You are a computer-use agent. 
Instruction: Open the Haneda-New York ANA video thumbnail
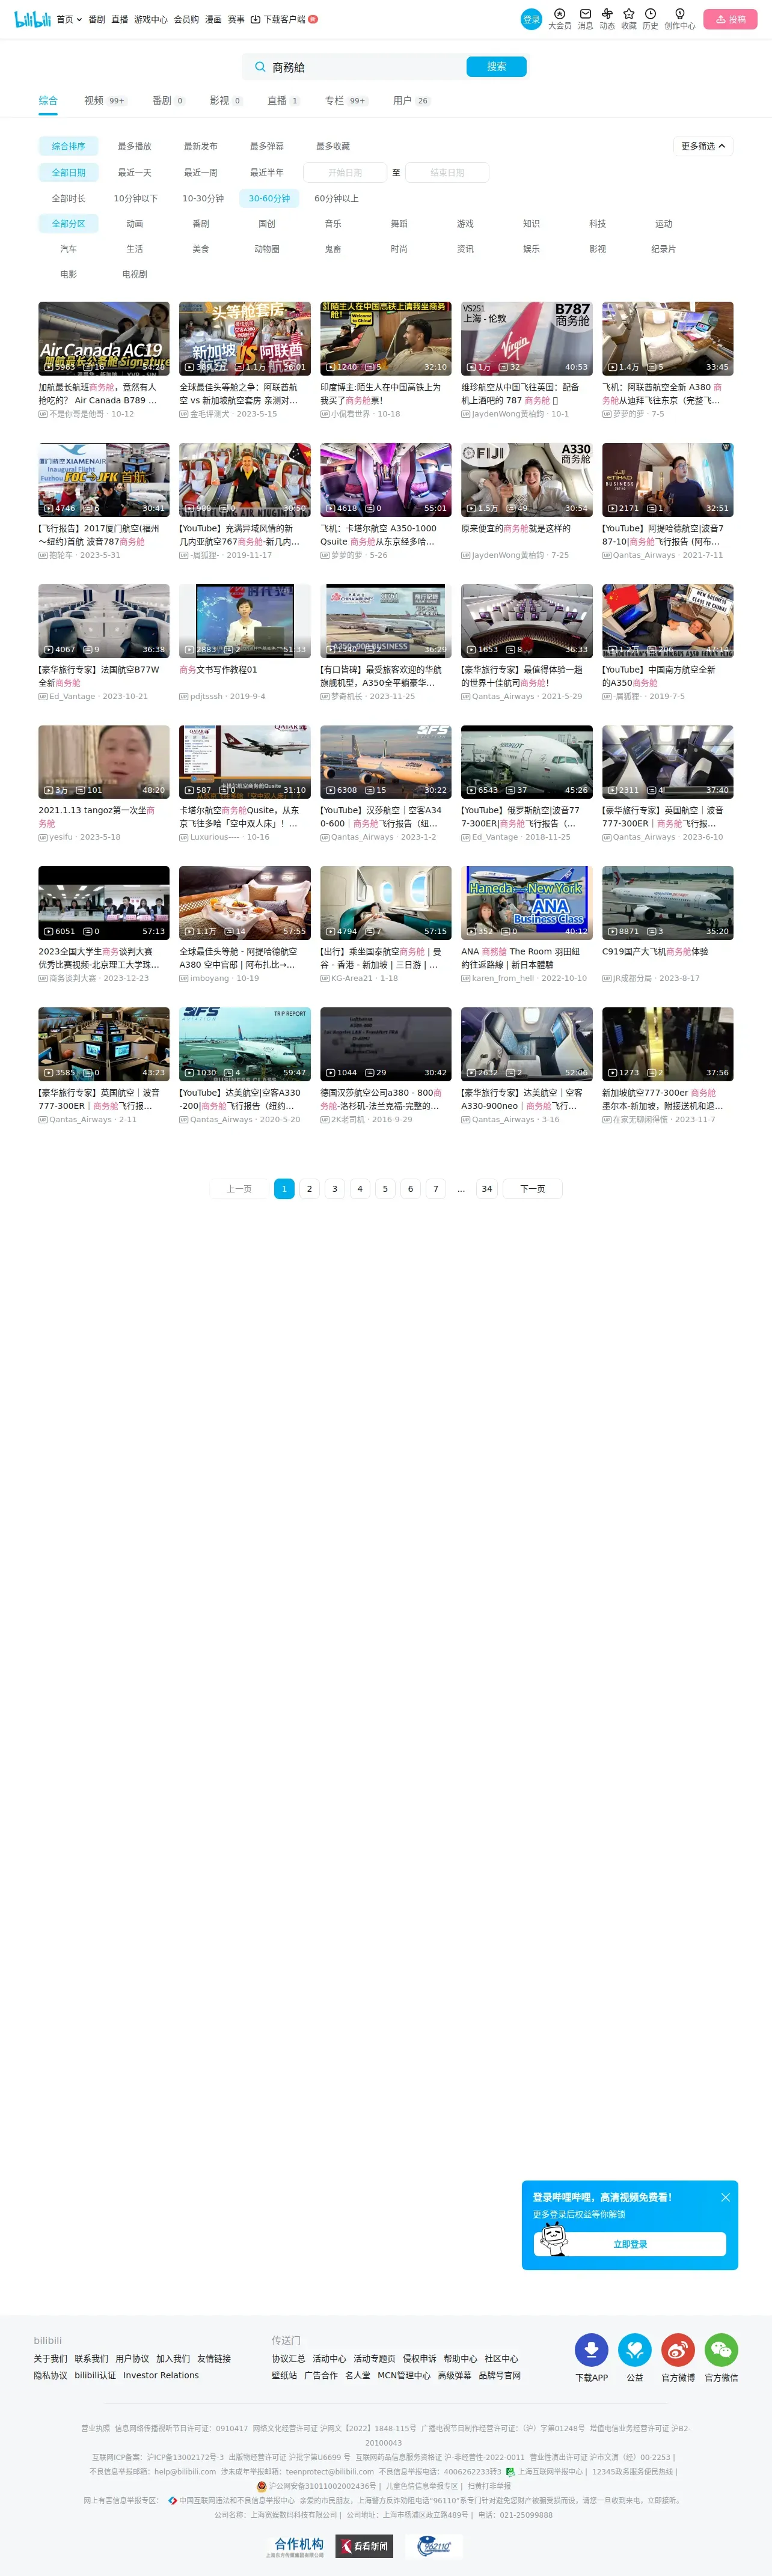(527, 903)
